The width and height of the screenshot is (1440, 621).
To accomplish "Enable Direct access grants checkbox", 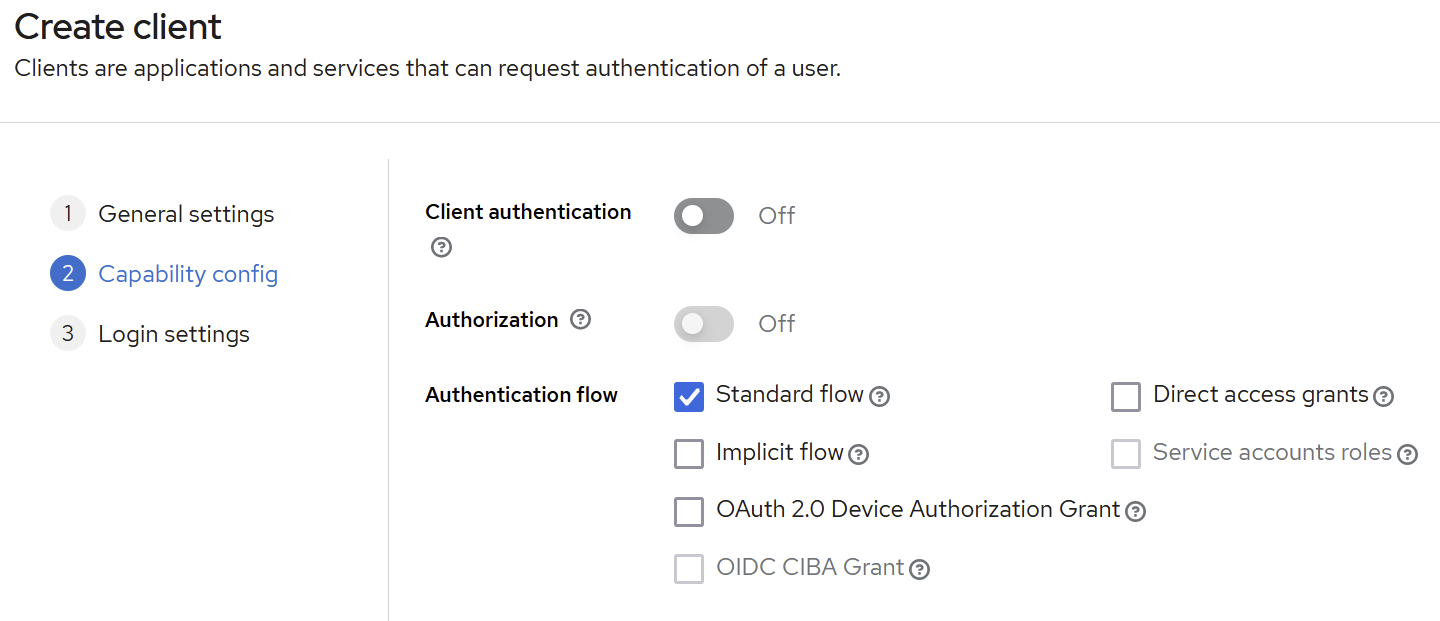I will [x=1126, y=397].
